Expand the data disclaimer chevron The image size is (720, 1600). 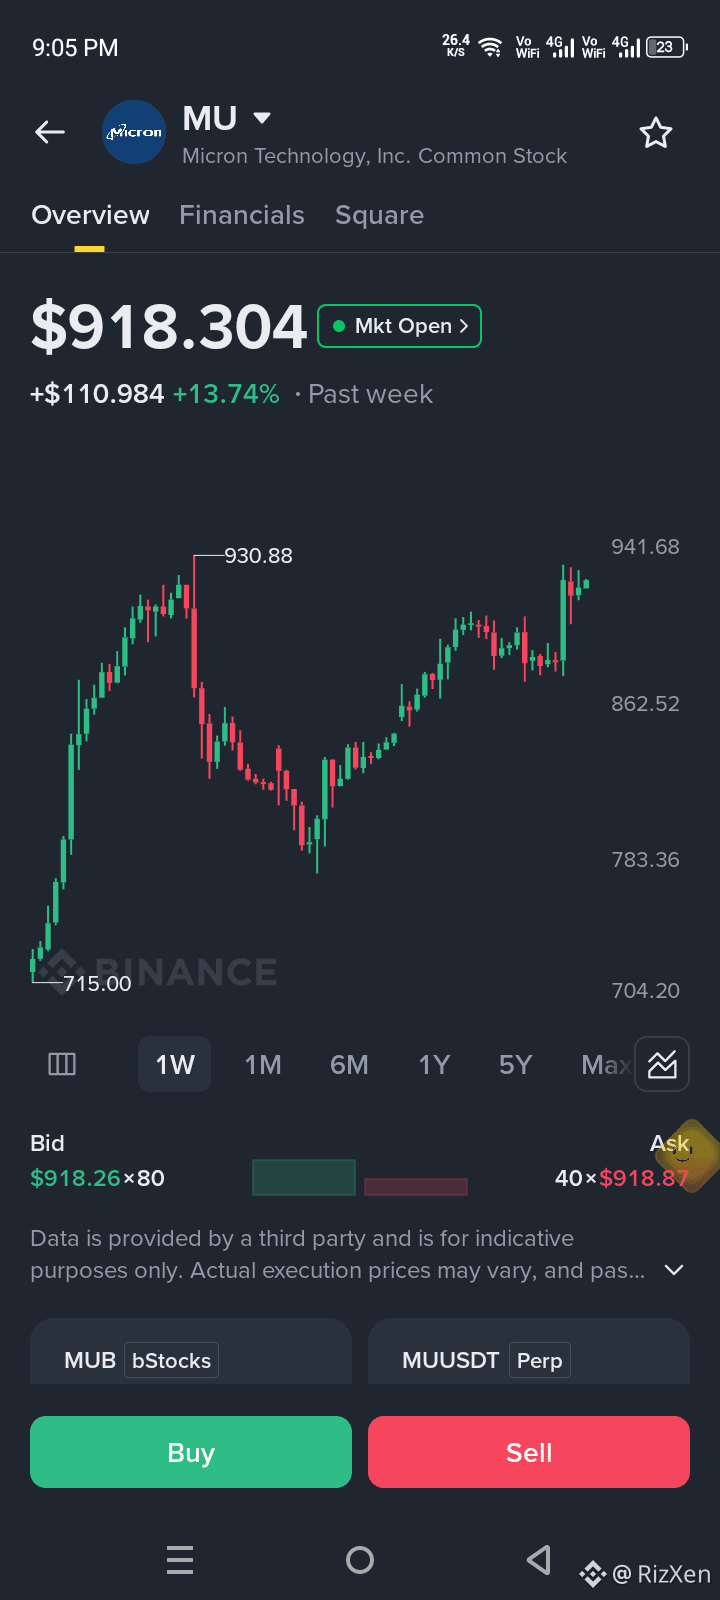click(674, 1270)
